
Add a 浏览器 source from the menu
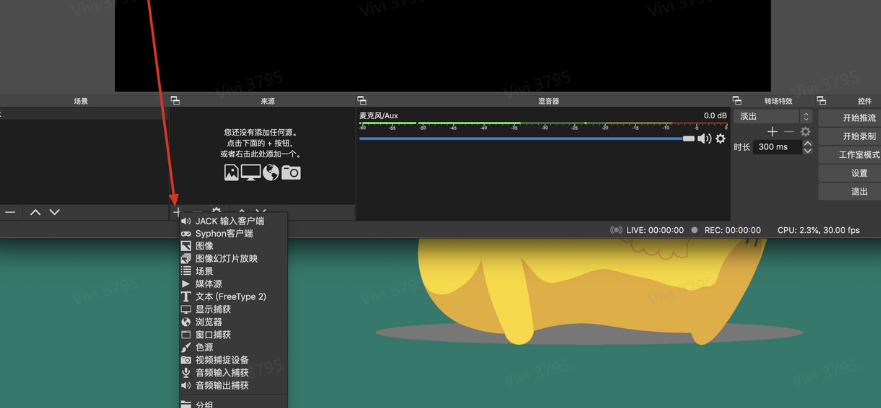[233, 322]
